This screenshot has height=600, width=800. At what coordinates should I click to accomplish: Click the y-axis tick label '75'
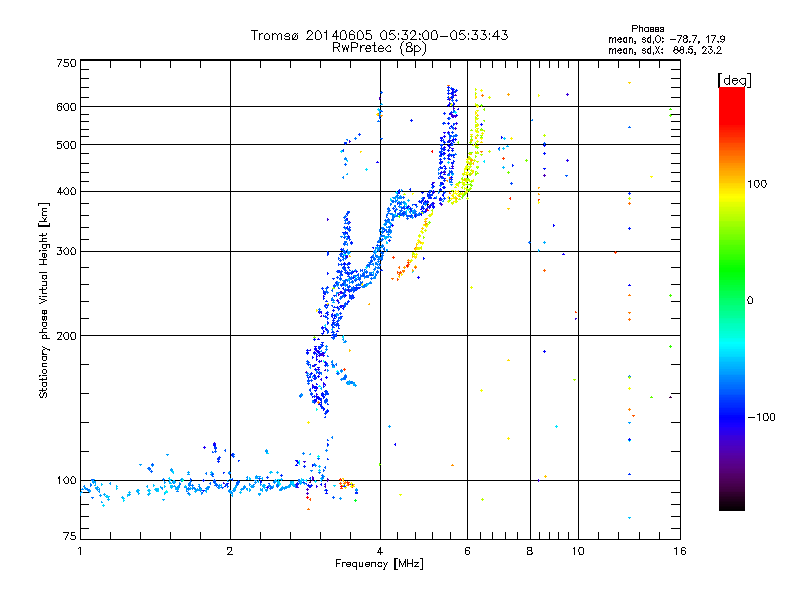click(70, 536)
